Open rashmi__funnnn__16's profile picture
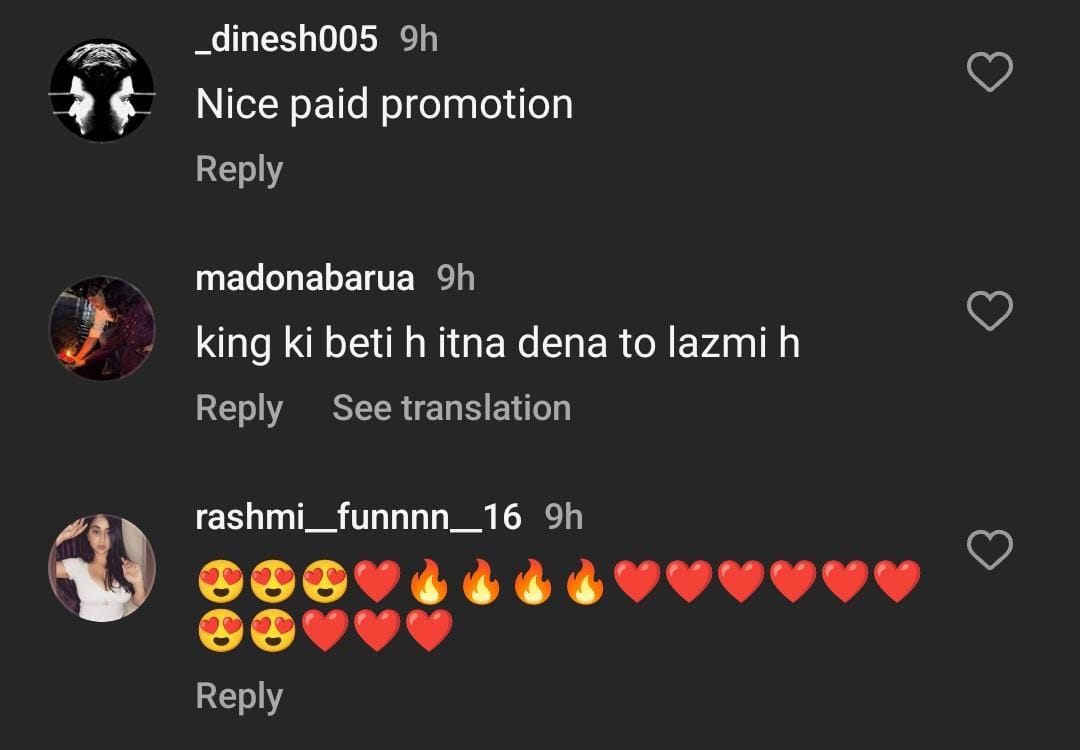The image size is (1080, 750). 102,568
